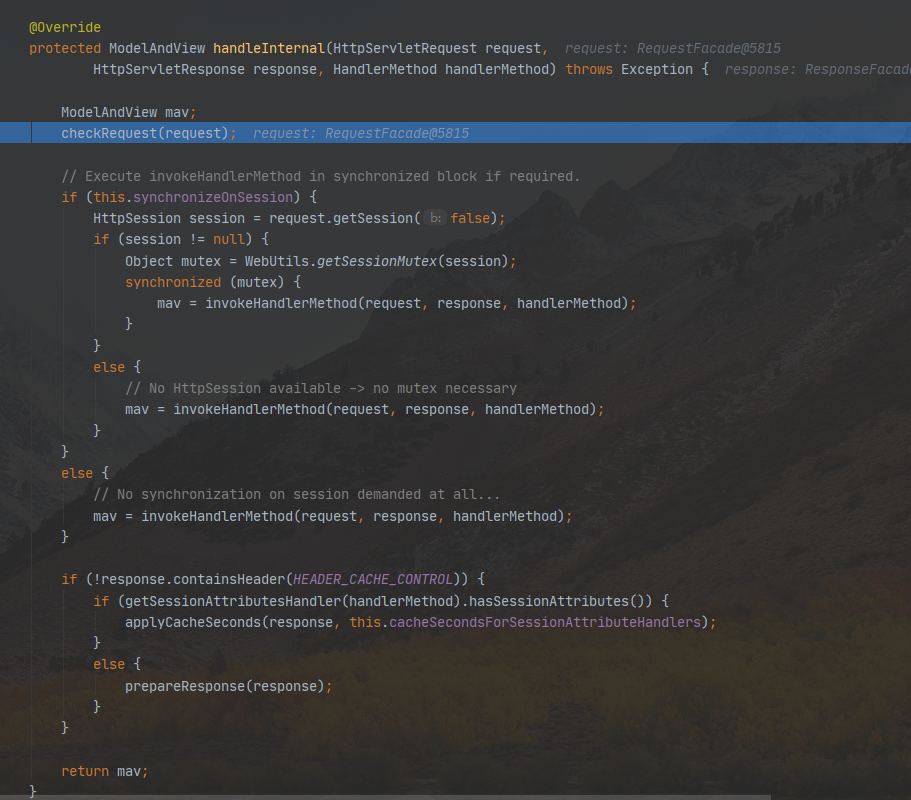Click the WebUtils class reference
The height and width of the screenshot is (800, 911).
click(277, 261)
